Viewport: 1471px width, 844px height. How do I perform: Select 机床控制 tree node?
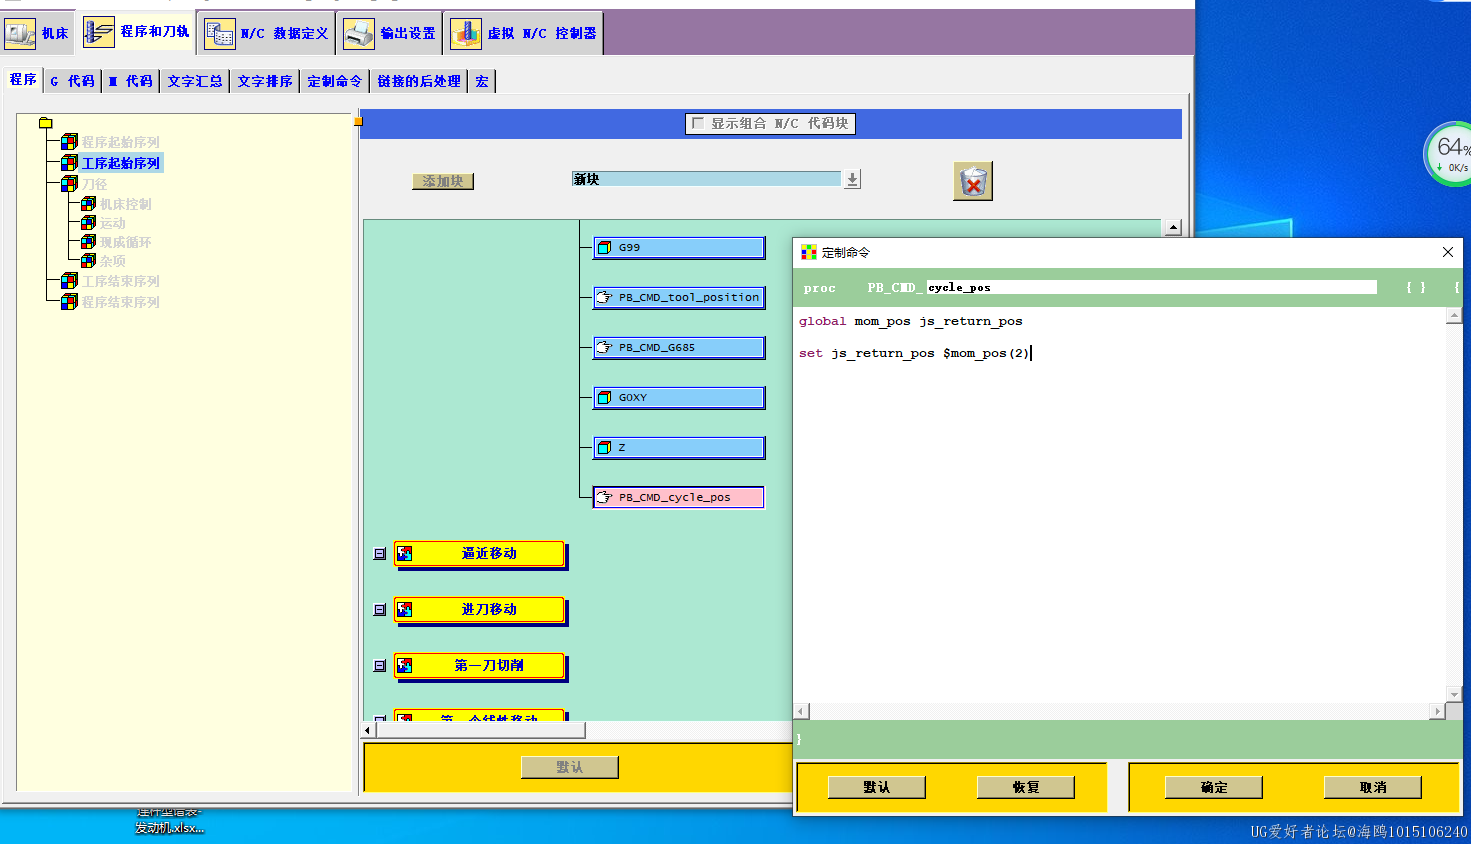(126, 204)
